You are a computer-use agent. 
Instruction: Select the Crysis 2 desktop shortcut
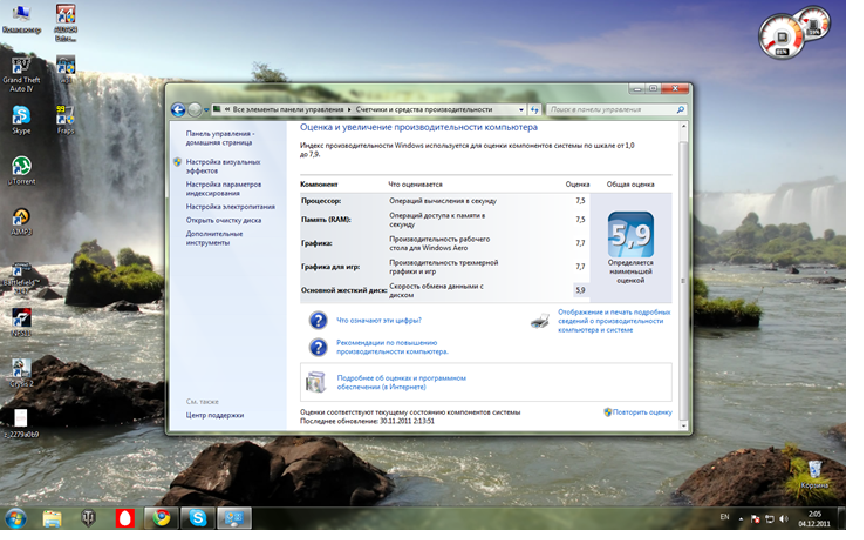click(21, 372)
